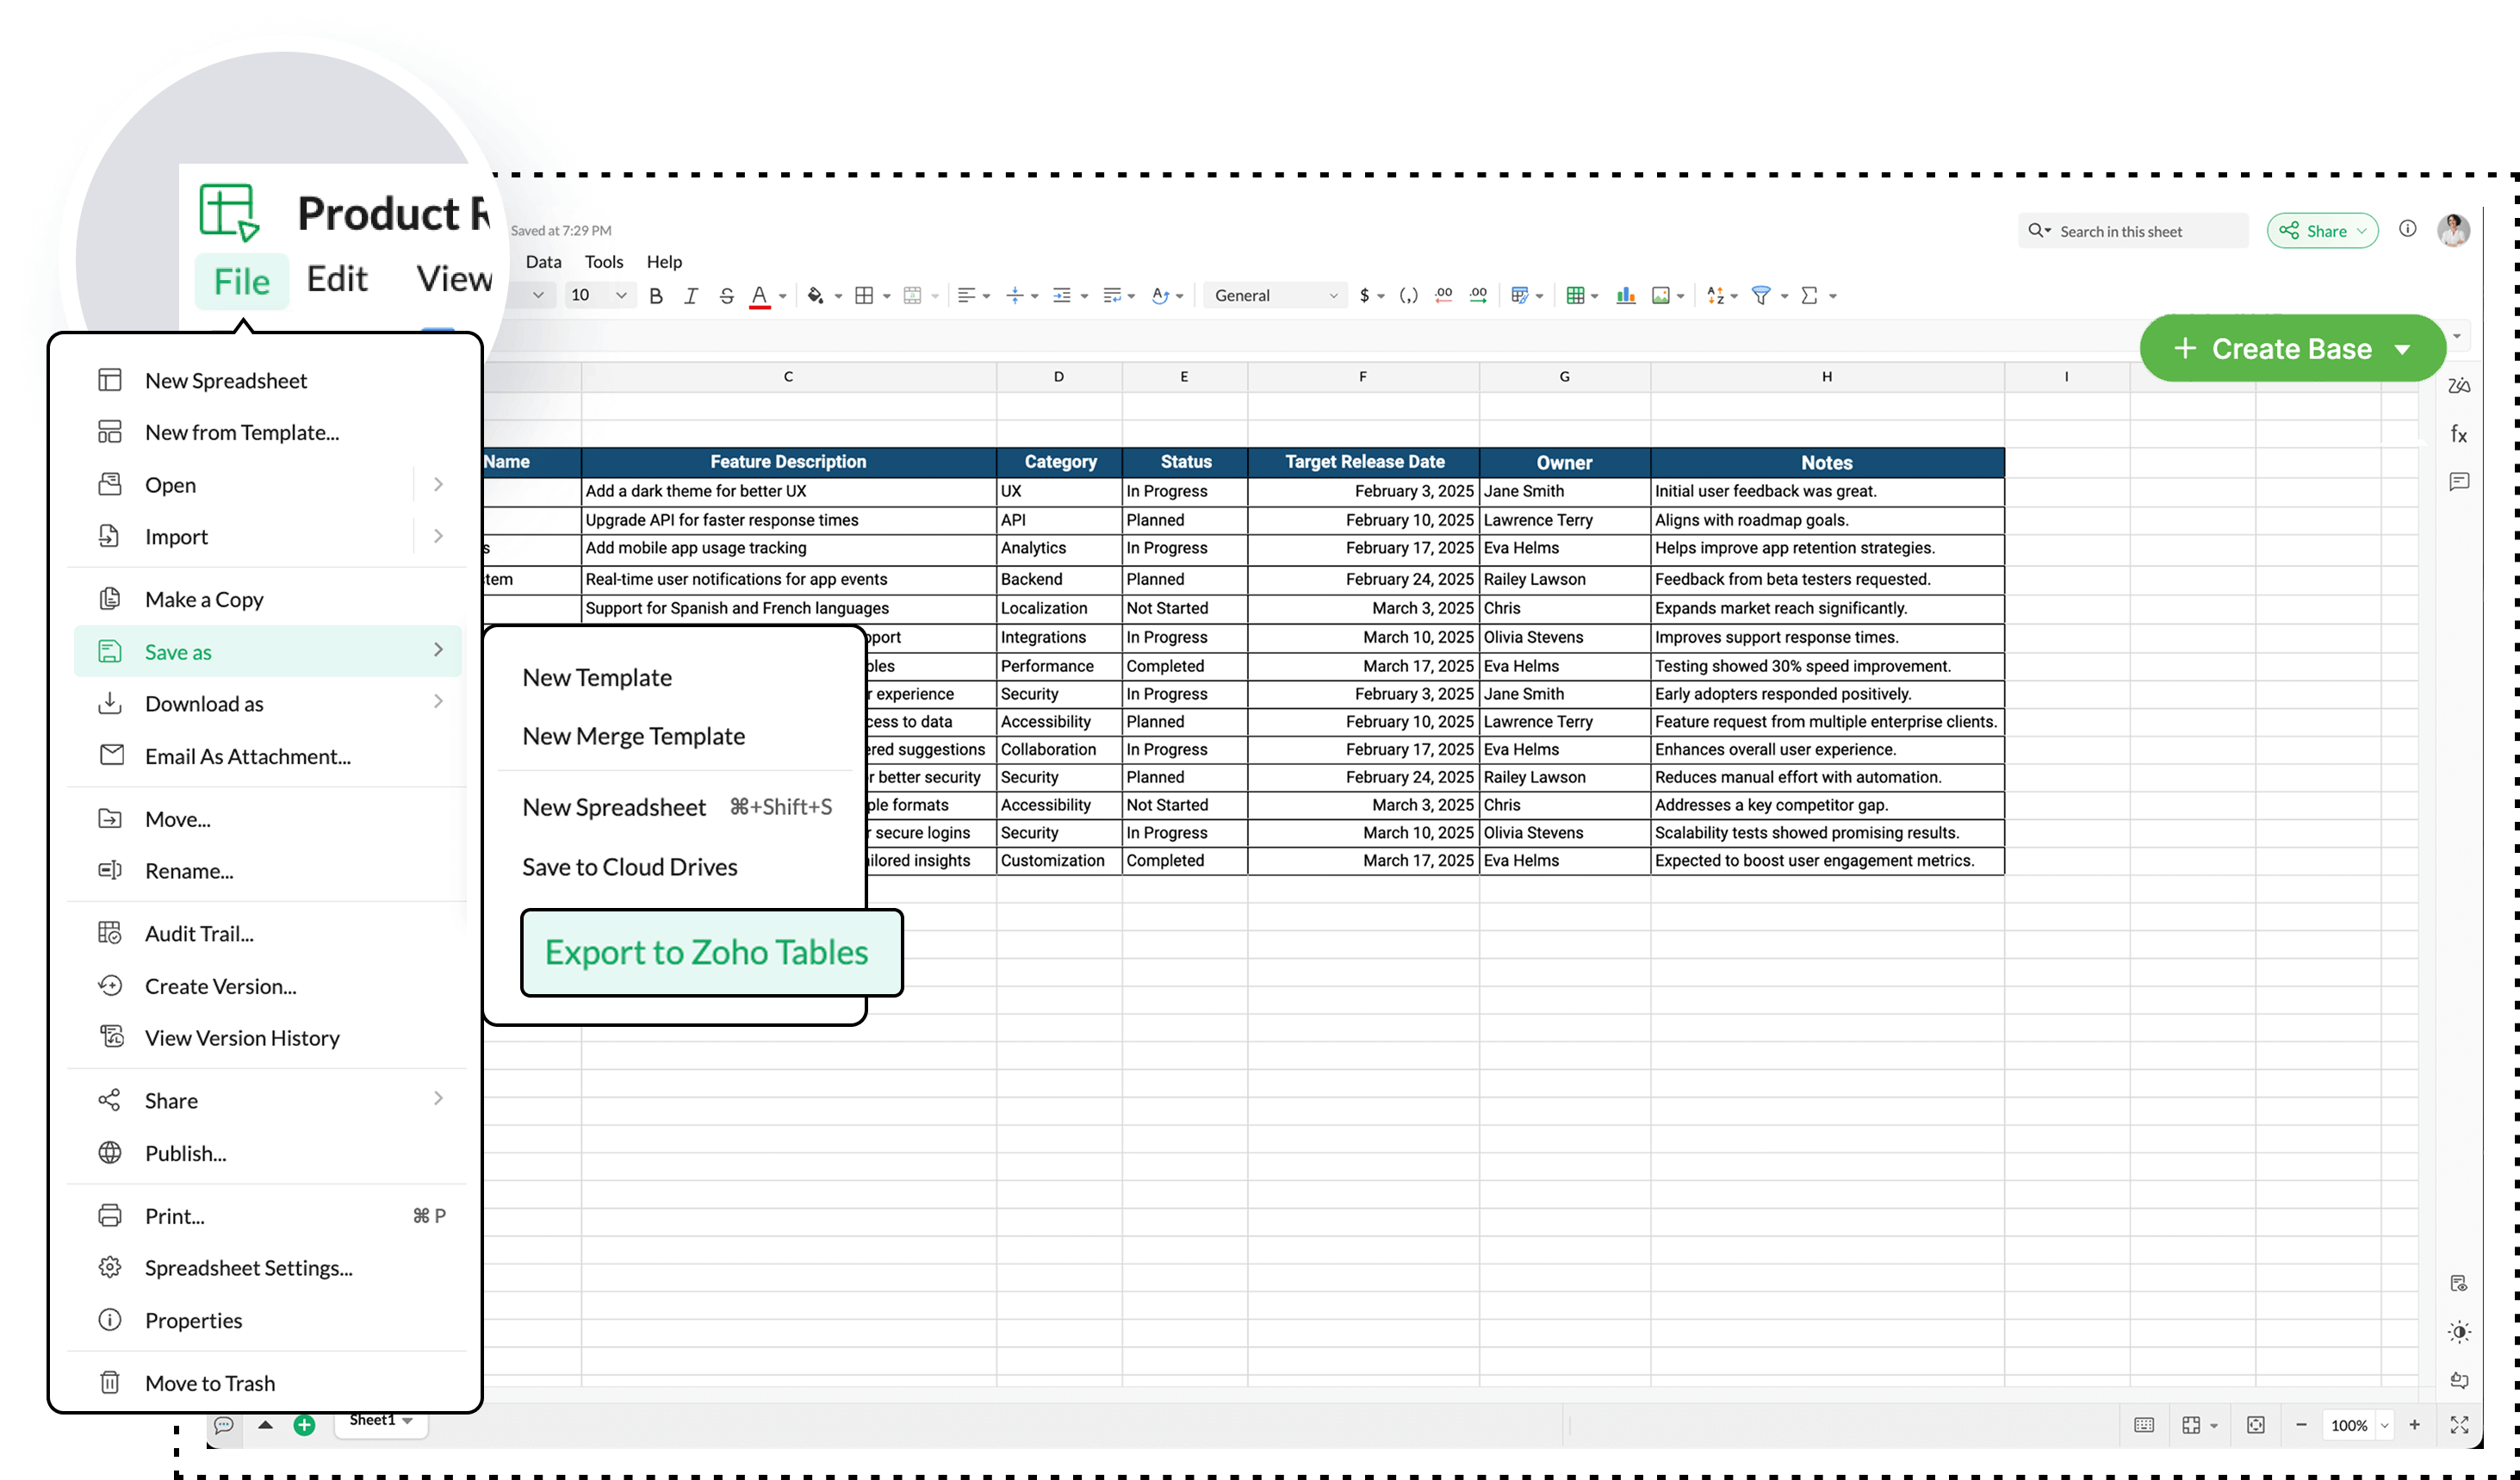Screen dimensions: 2520x1480
Task: Select New Merge Template
Action: [x=634, y=736]
